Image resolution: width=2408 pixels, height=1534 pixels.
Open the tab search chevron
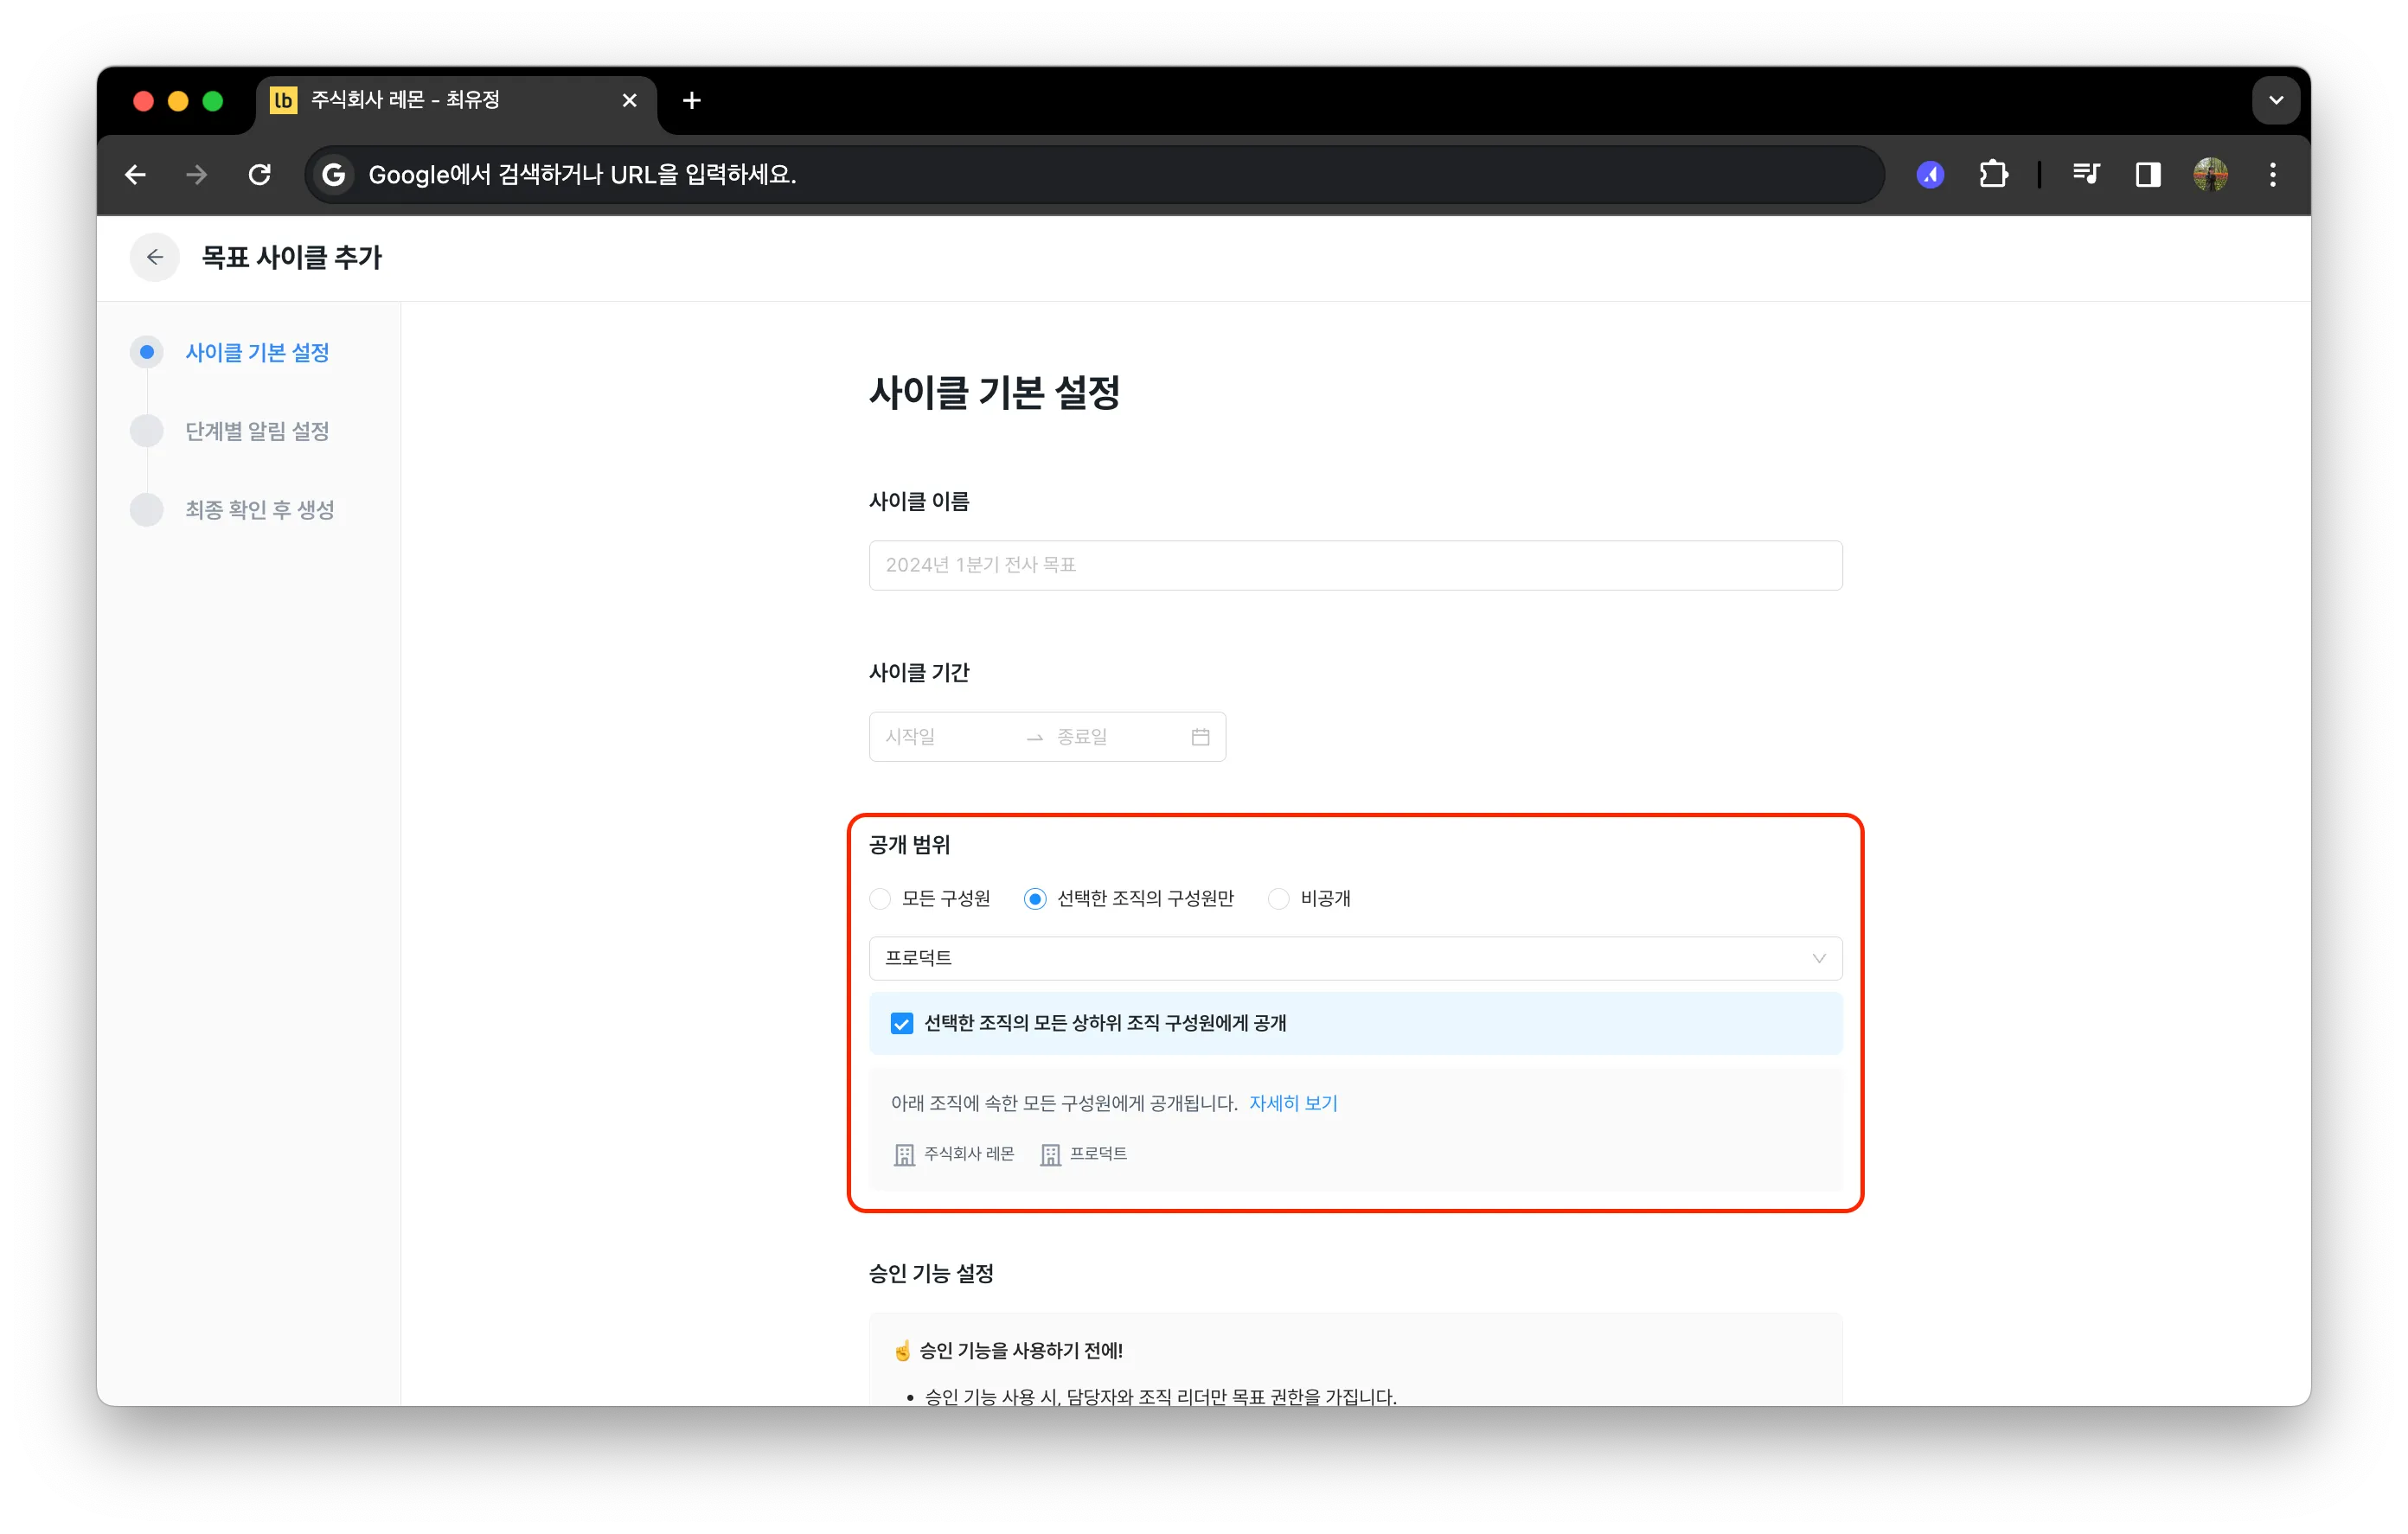pos(2276,100)
